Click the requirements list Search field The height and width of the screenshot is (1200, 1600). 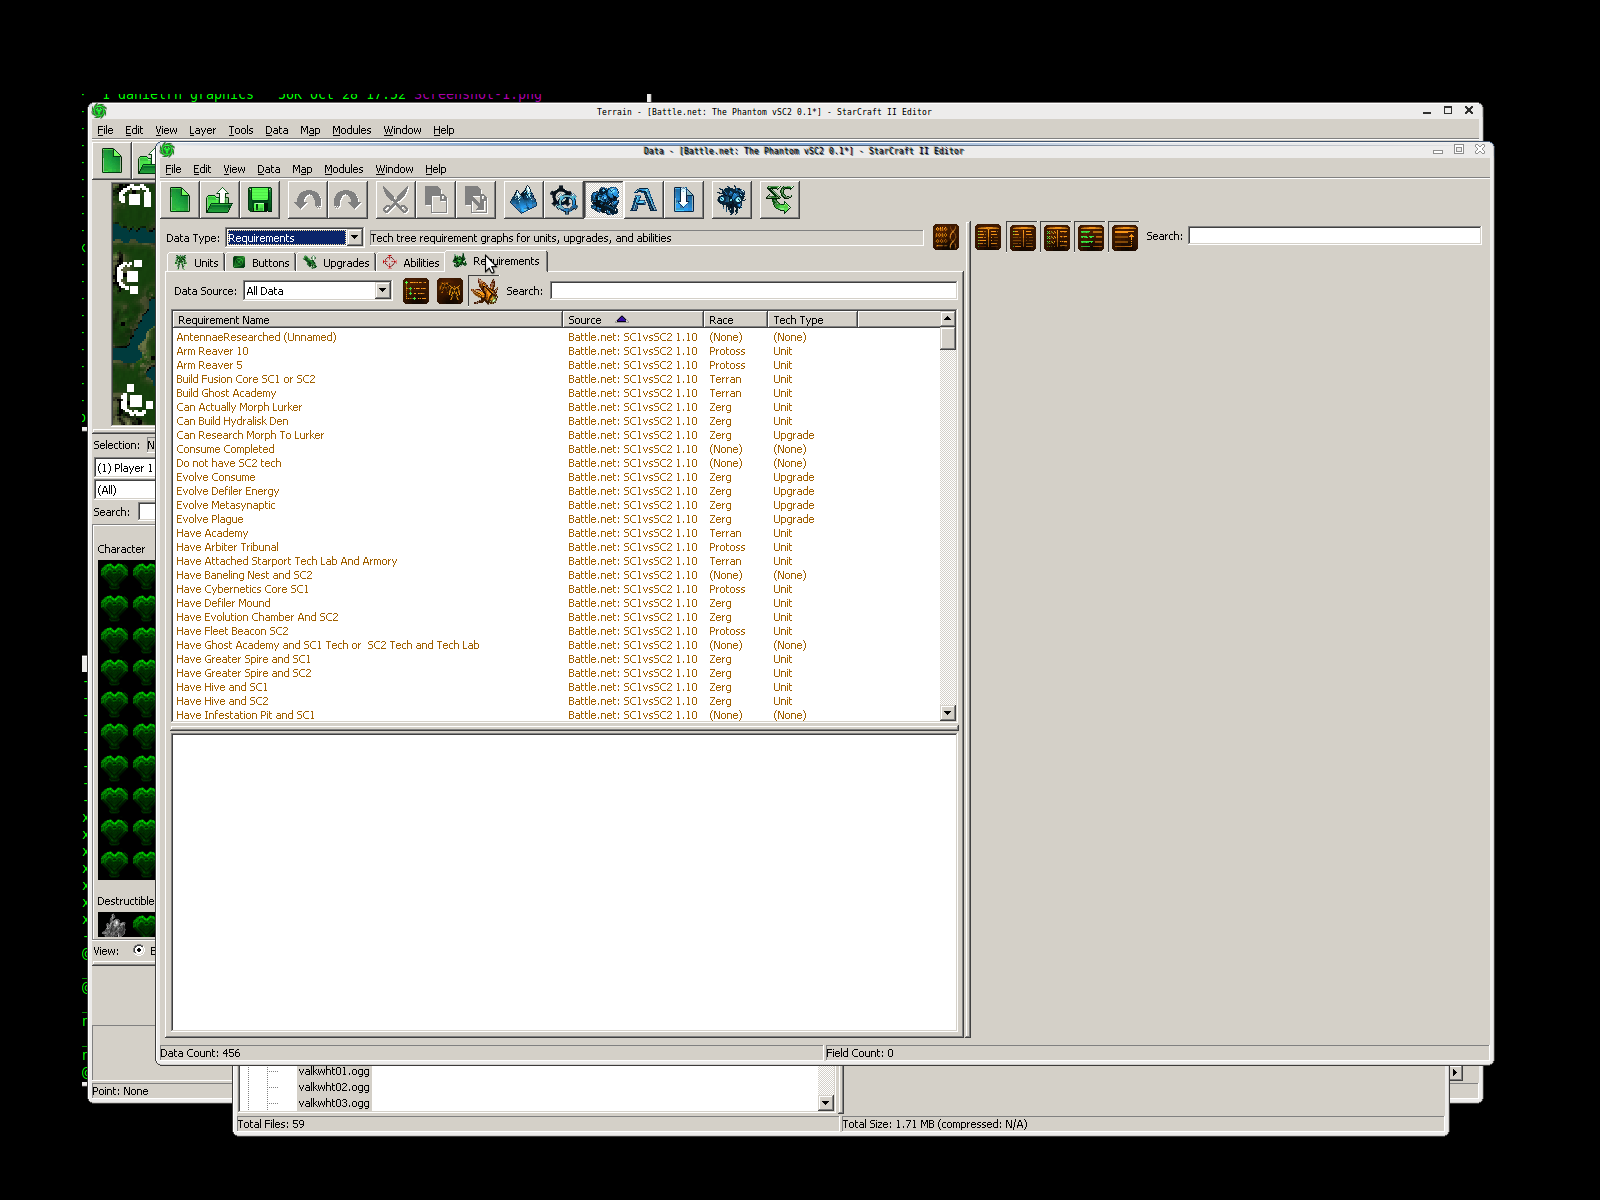coord(752,291)
